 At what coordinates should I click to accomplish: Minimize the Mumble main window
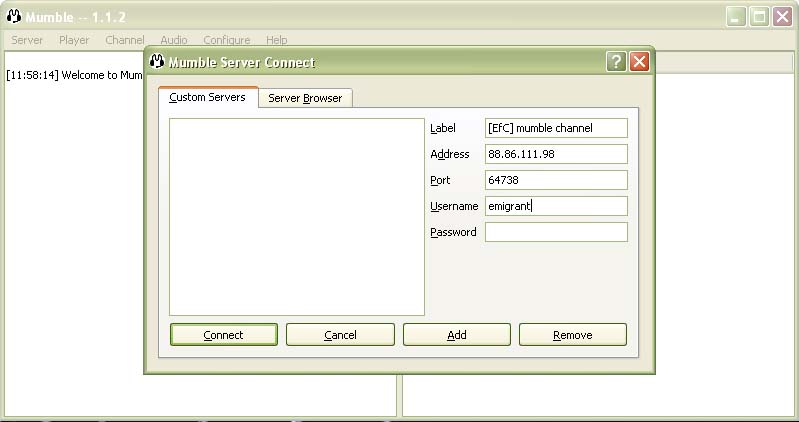tap(735, 17)
